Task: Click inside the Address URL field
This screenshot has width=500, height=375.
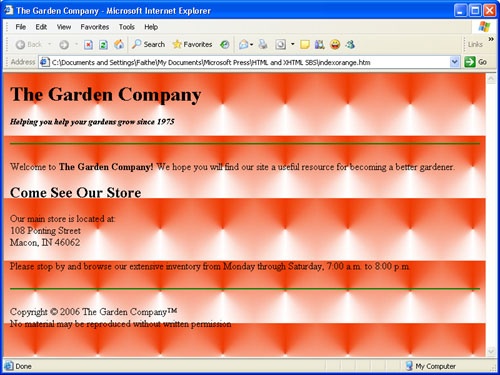Action: click(x=248, y=62)
